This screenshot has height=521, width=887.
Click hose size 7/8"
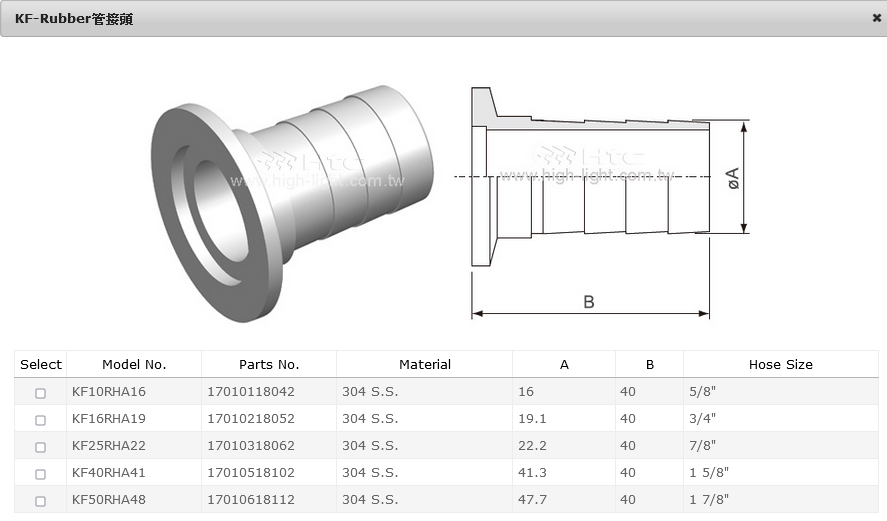pyautogui.click(x=703, y=446)
